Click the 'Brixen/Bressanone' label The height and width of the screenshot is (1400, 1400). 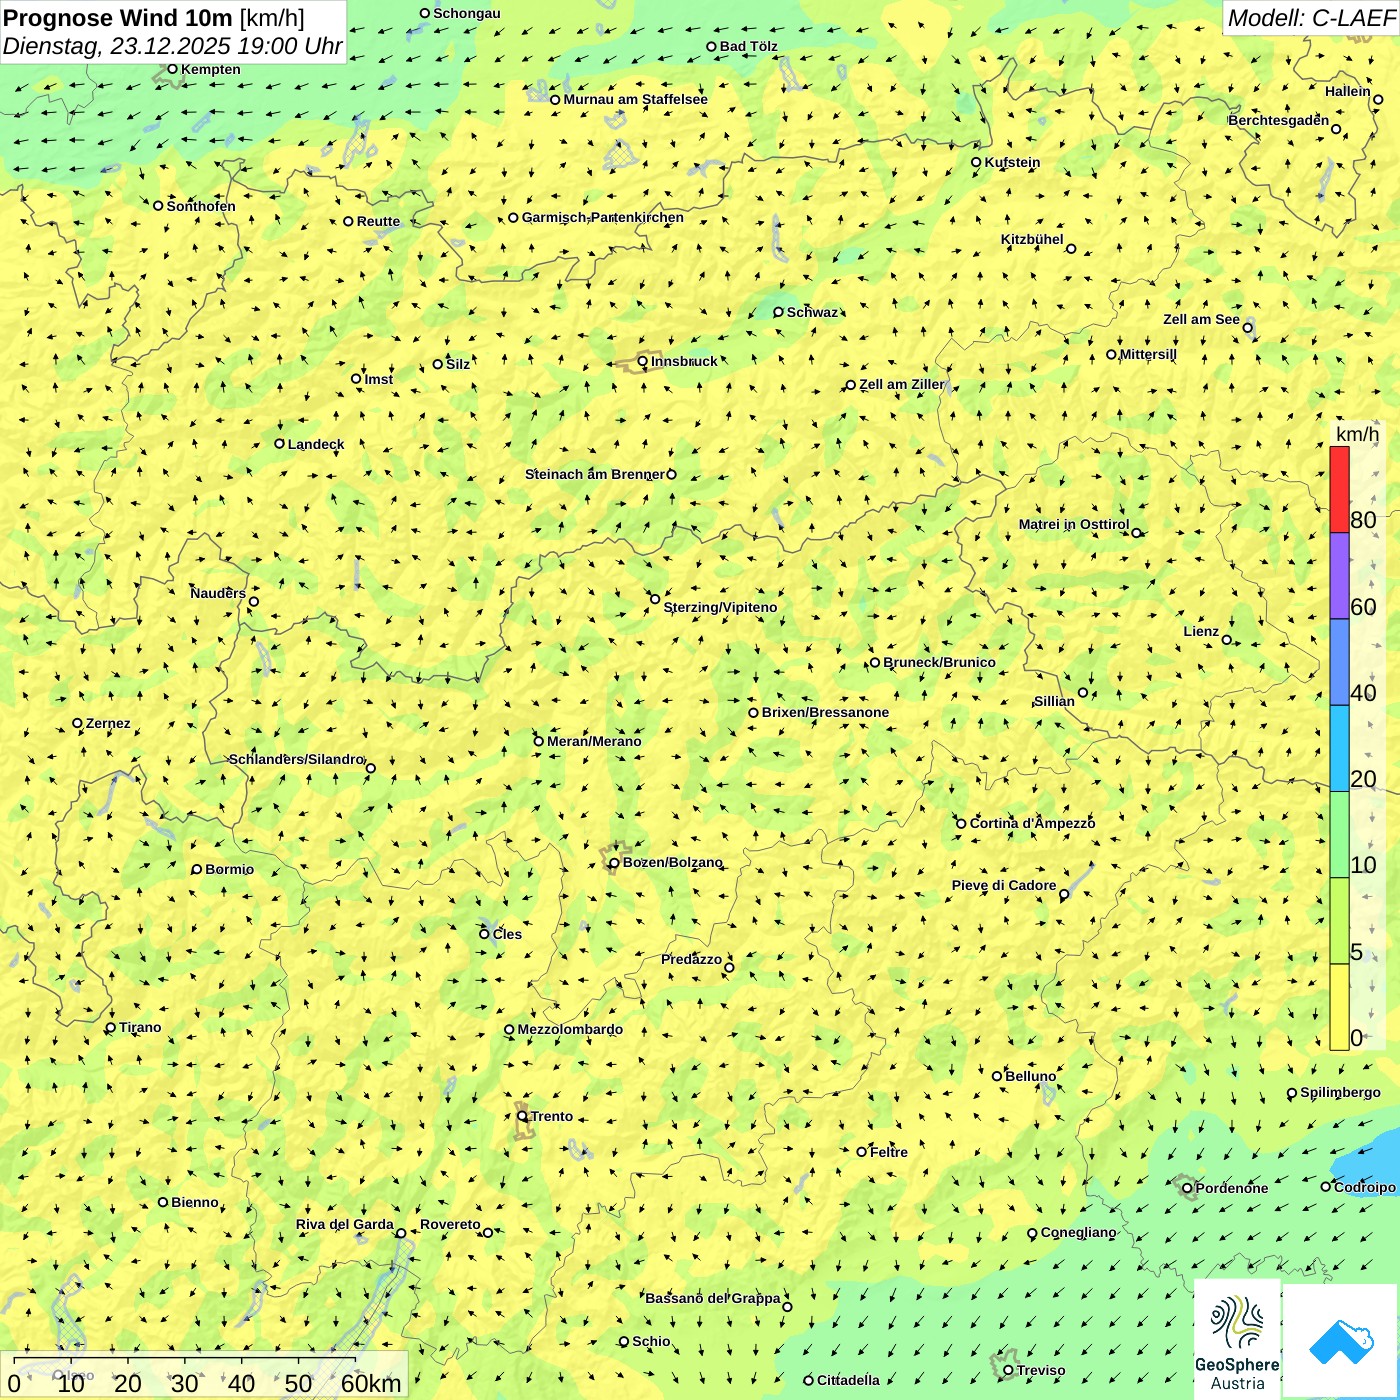(825, 712)
